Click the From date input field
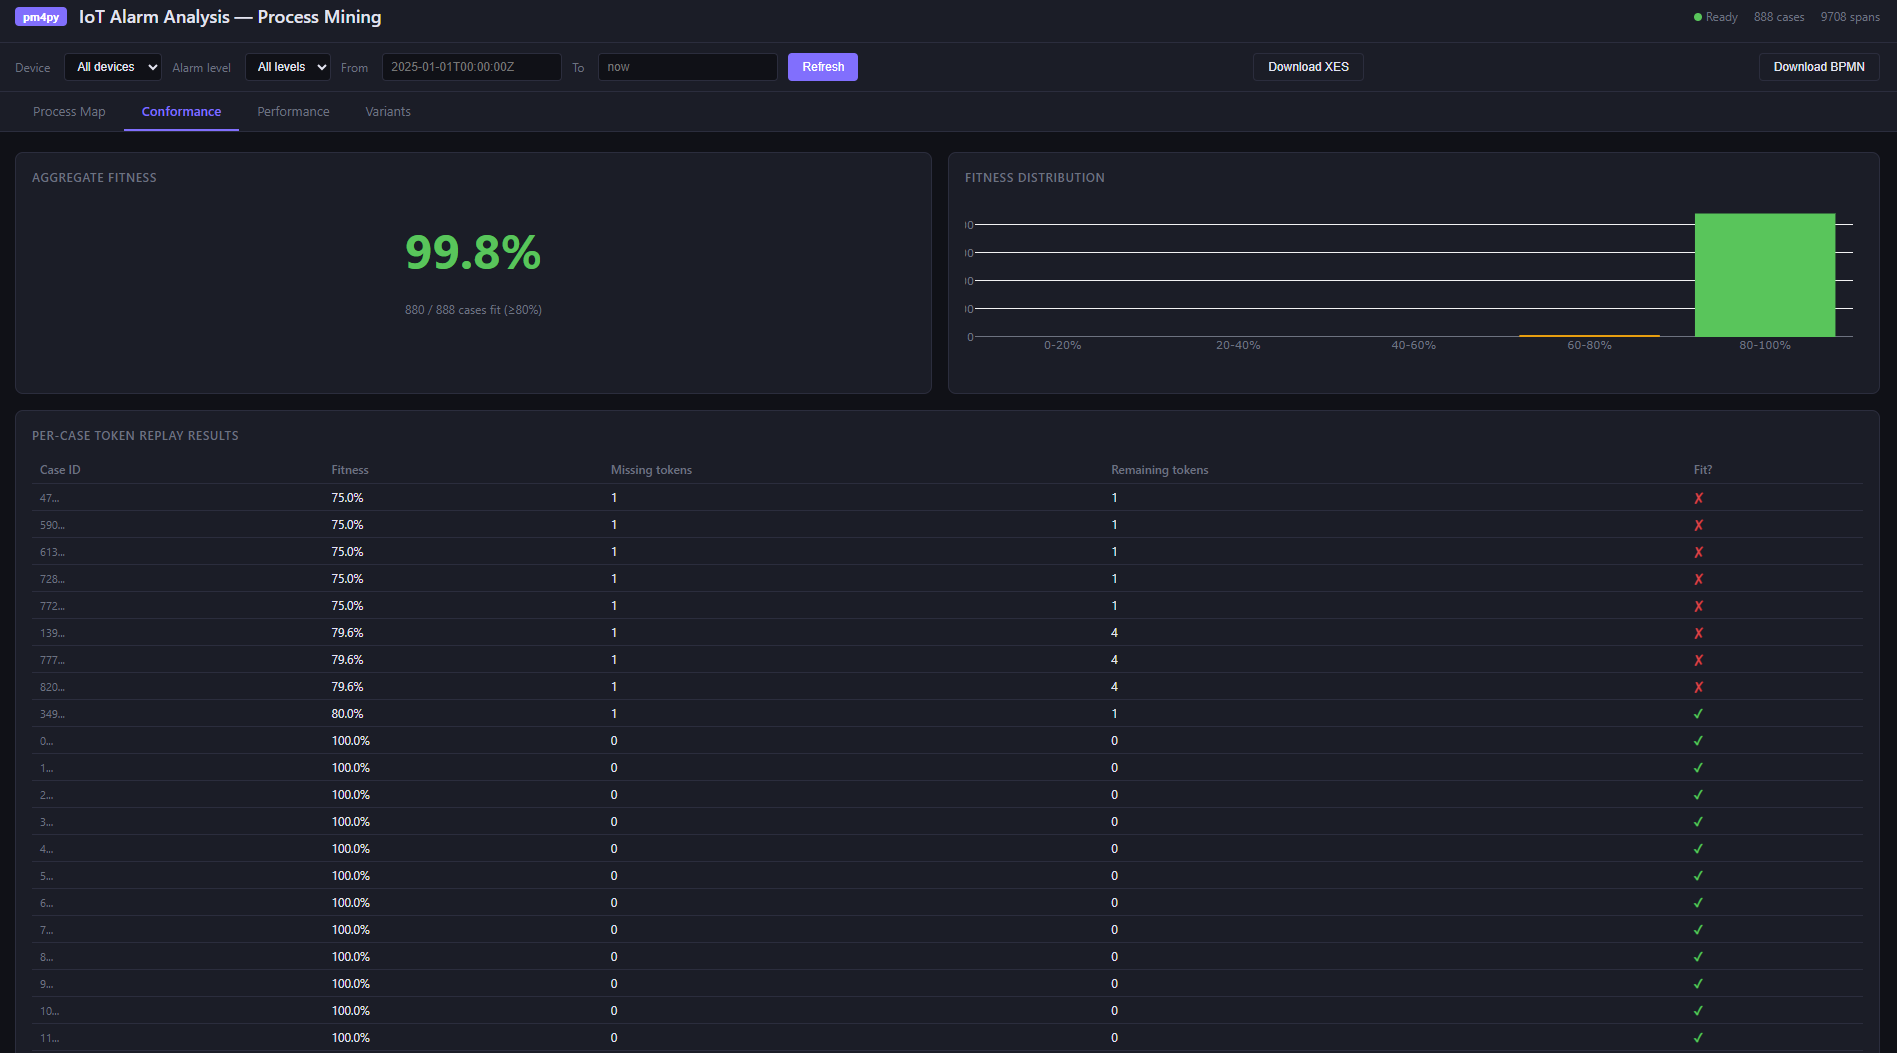This screenshot has width=1897, height=1053. (x=471, y=67)
